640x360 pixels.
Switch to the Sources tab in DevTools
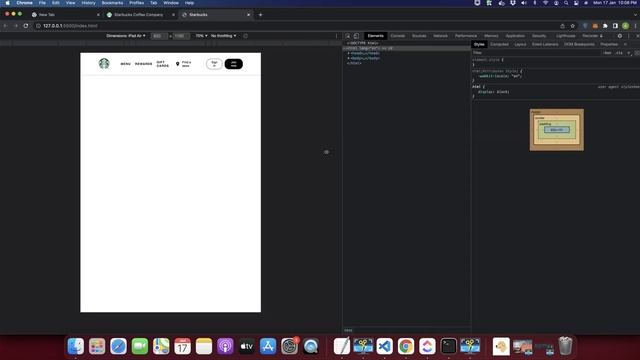coord(419,36)
